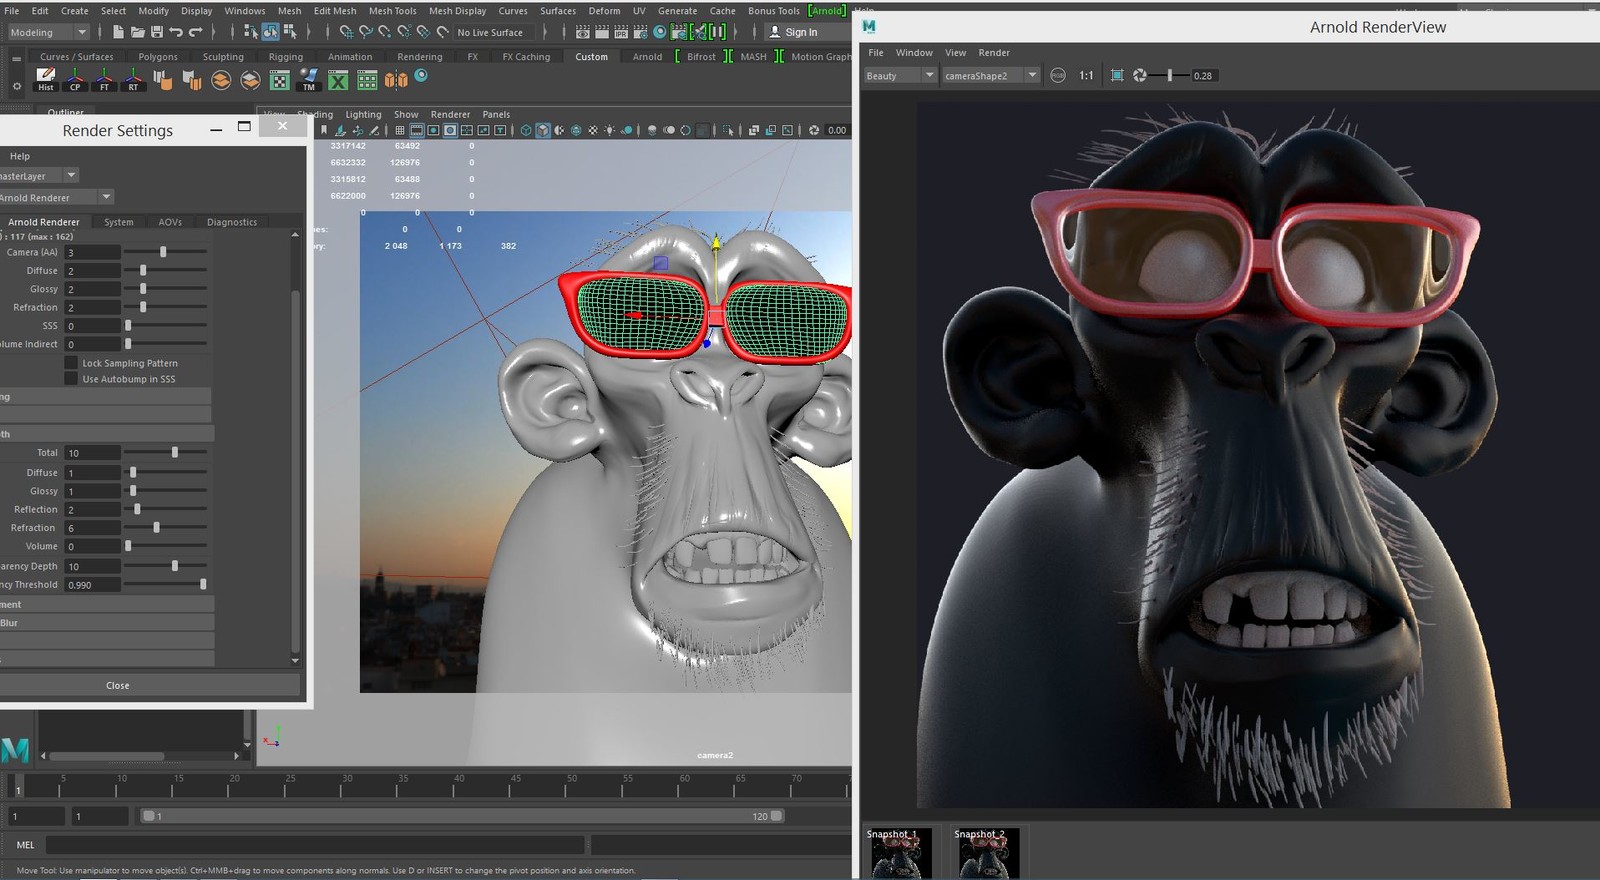This screenshot has width=1600, height=880.
Task: Click the Ray Depth Total slider
Action: [166, 452]
